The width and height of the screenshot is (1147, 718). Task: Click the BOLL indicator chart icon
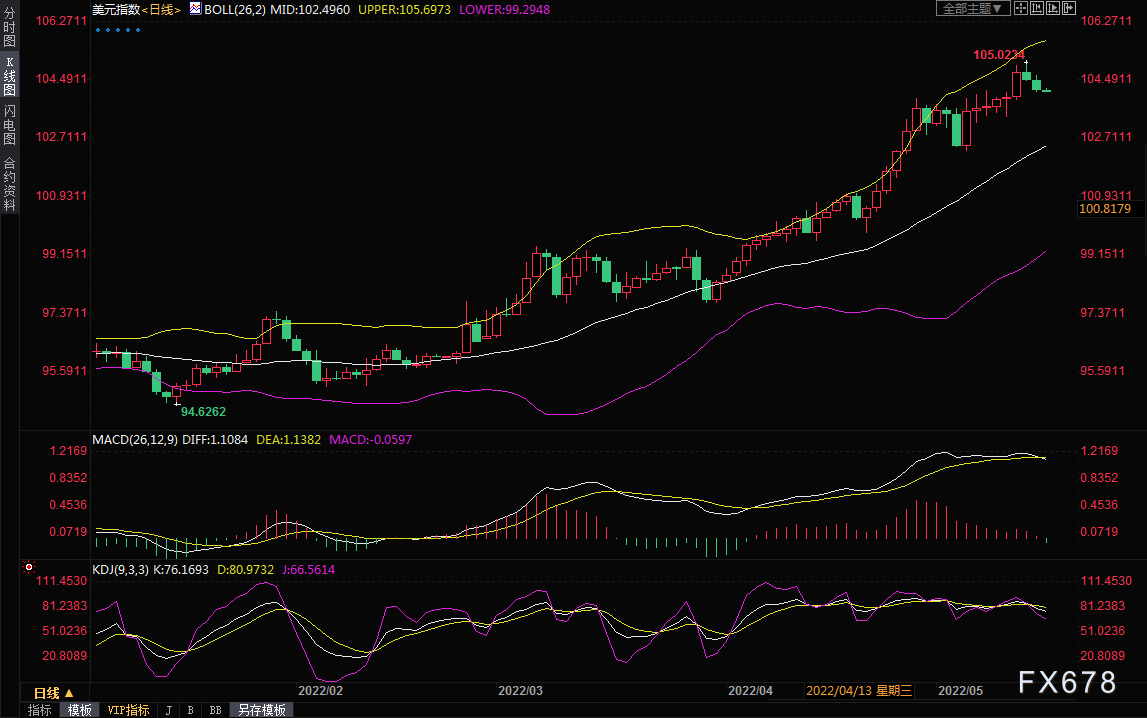point(196,9)
